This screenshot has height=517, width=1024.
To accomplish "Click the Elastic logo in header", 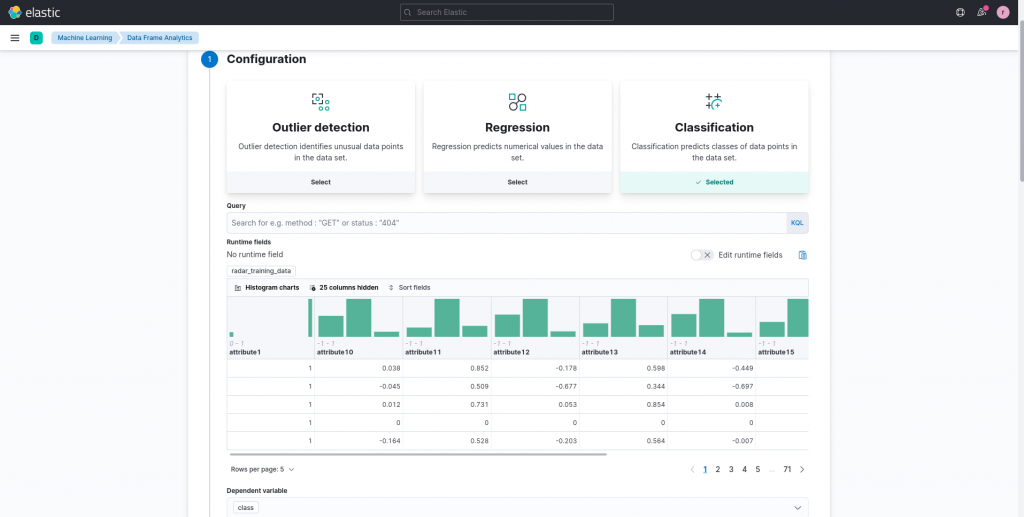I will 28,12.
